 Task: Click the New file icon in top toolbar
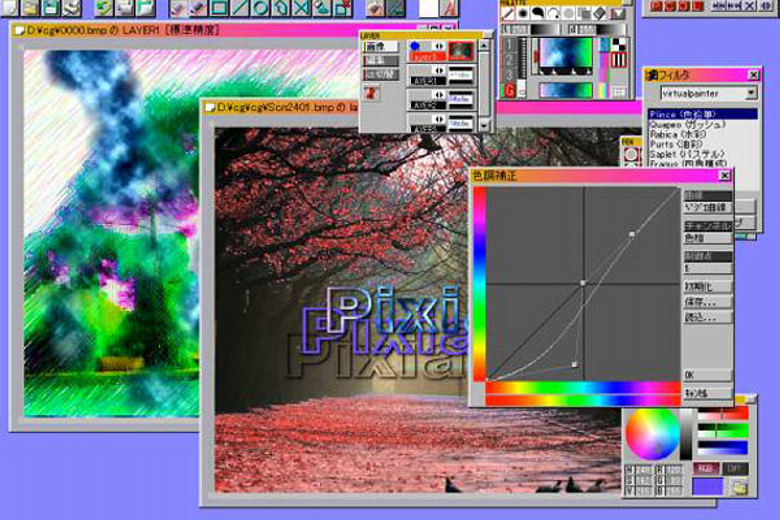(9, 7)
